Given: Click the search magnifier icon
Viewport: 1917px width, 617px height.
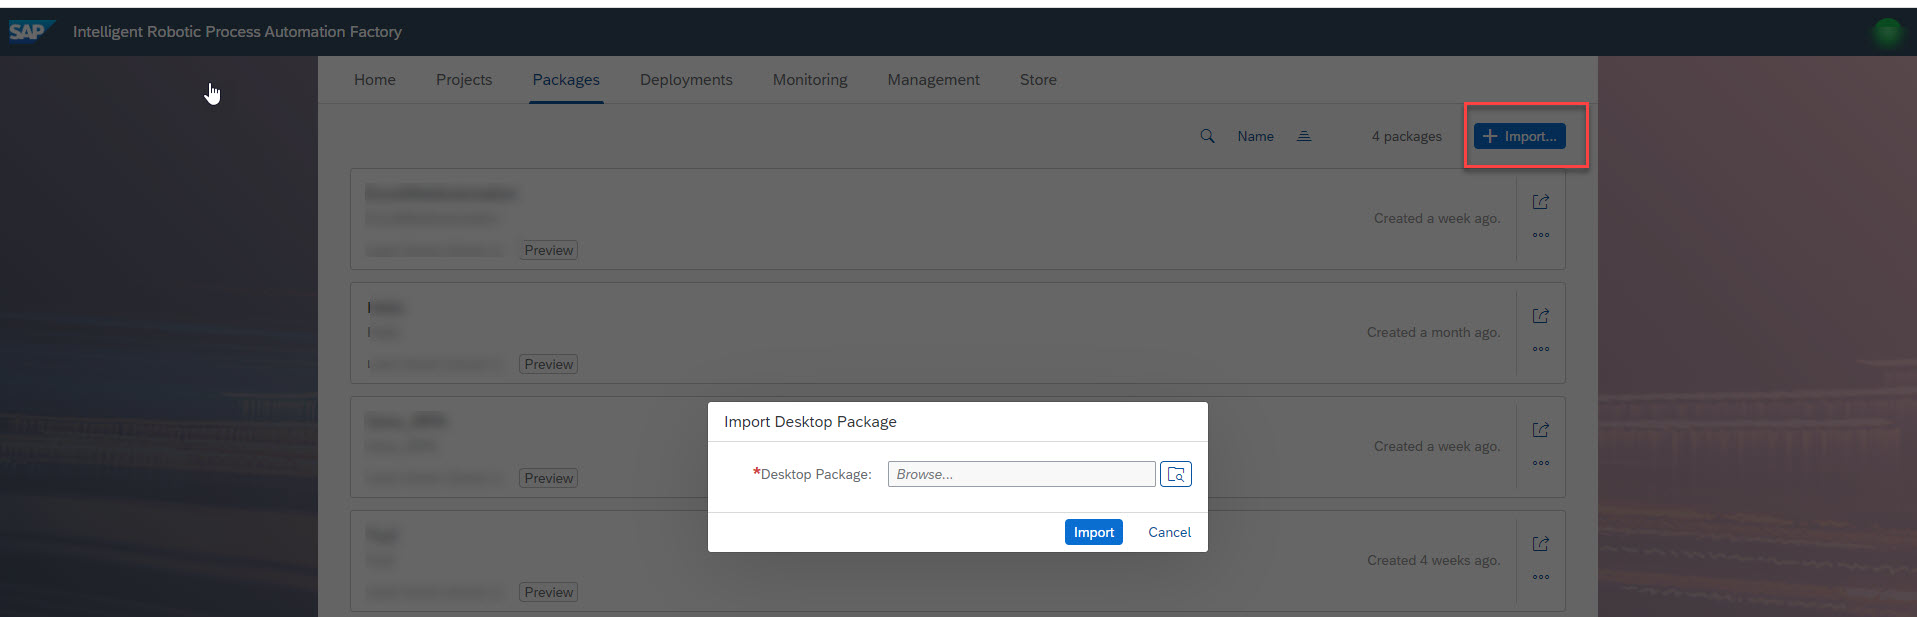Looking at the screenshot, I should pyautogui.click(x=1207, y=136).
